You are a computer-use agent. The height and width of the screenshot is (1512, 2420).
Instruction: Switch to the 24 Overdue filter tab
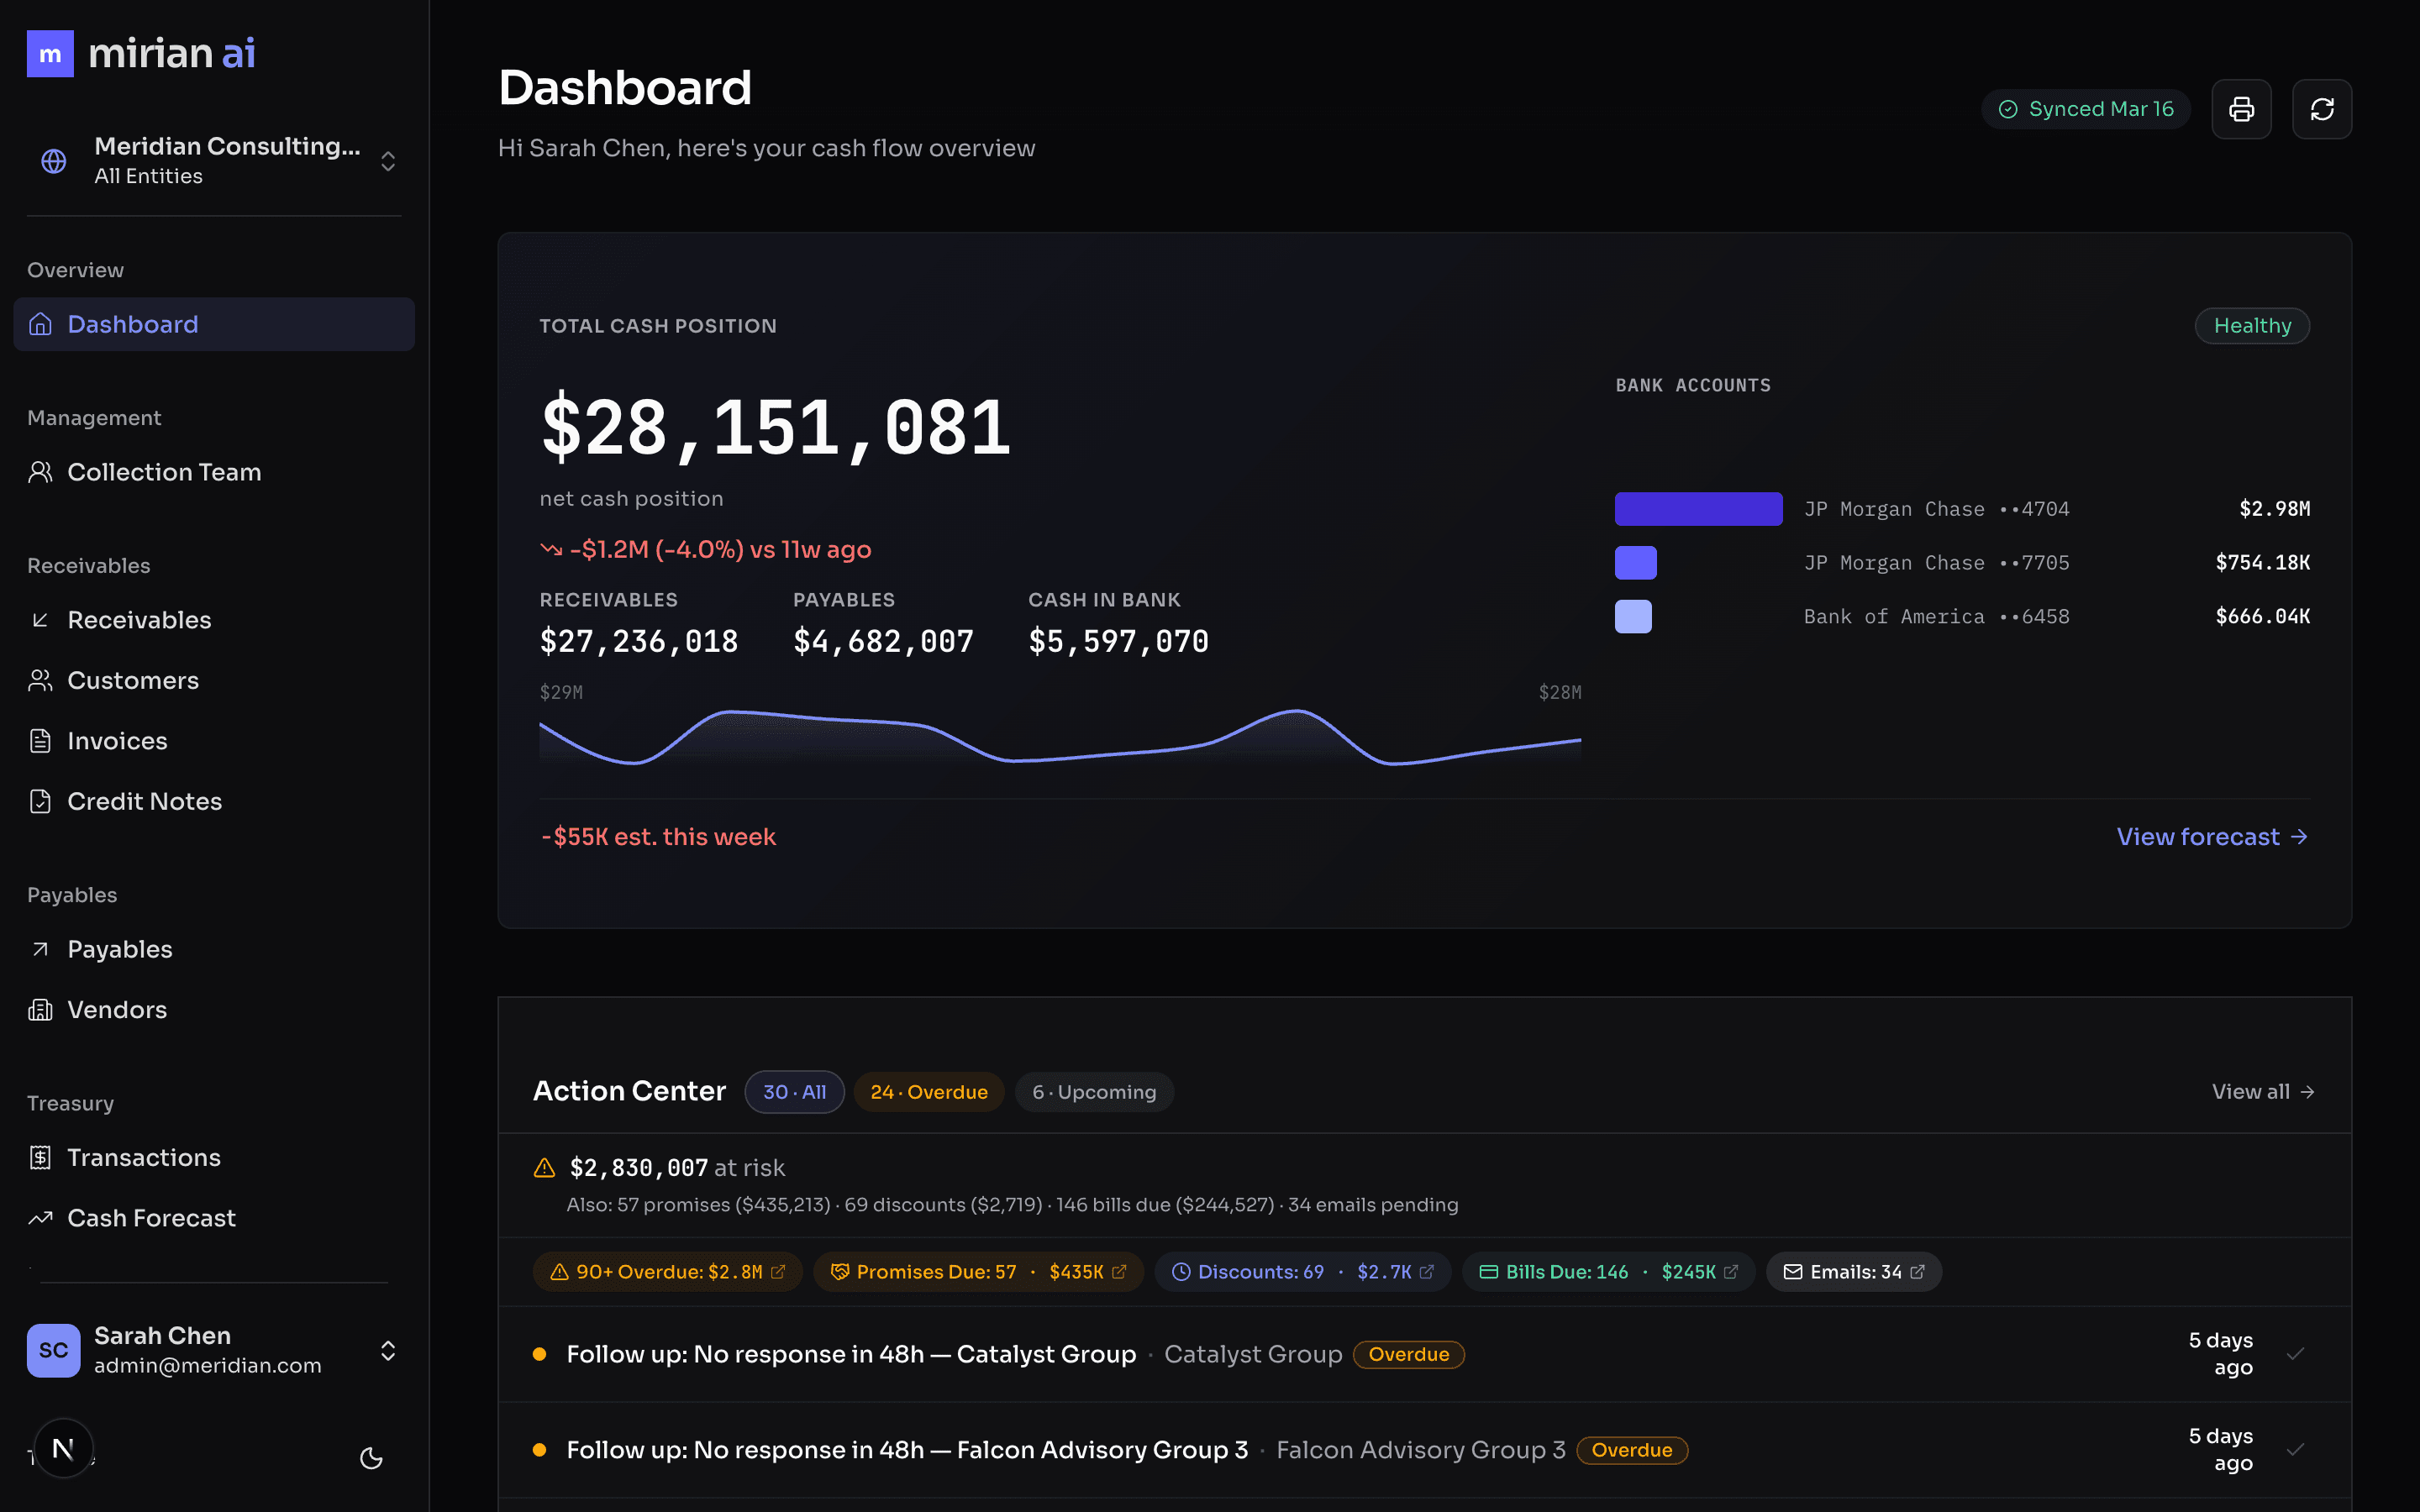point(928,1091)
